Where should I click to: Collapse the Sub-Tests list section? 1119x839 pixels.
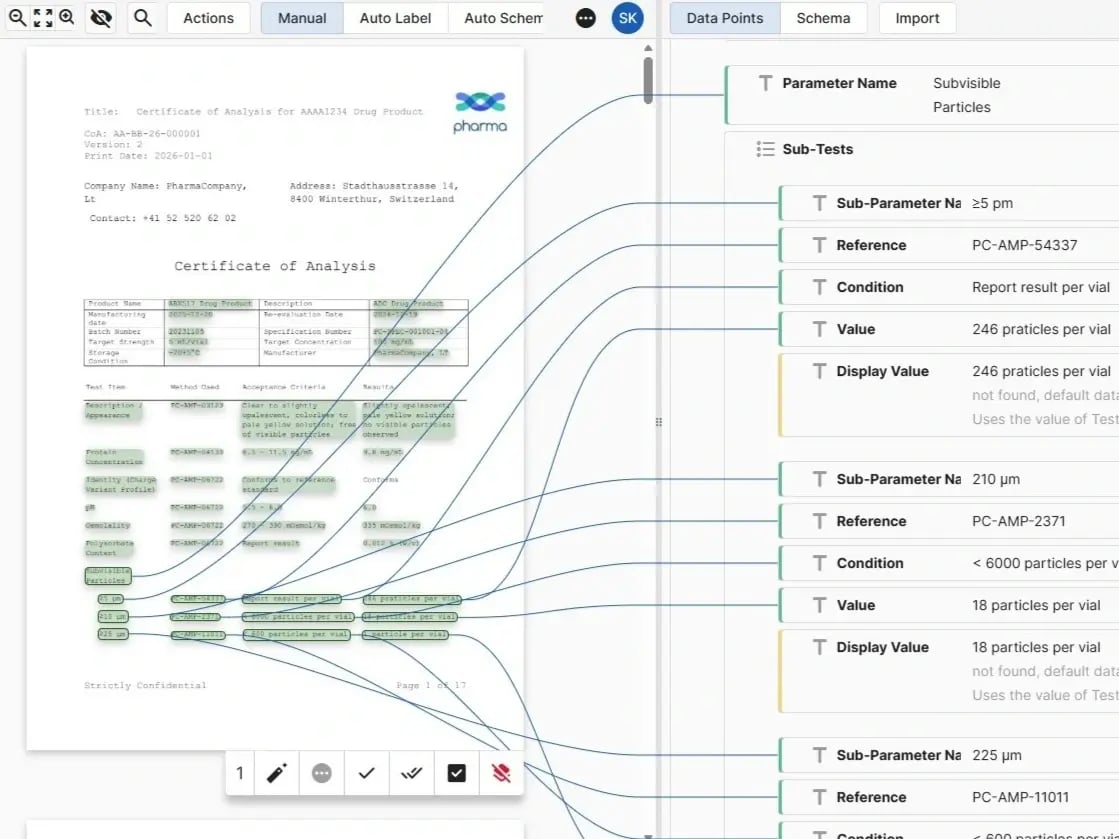[x=765, y=149]
